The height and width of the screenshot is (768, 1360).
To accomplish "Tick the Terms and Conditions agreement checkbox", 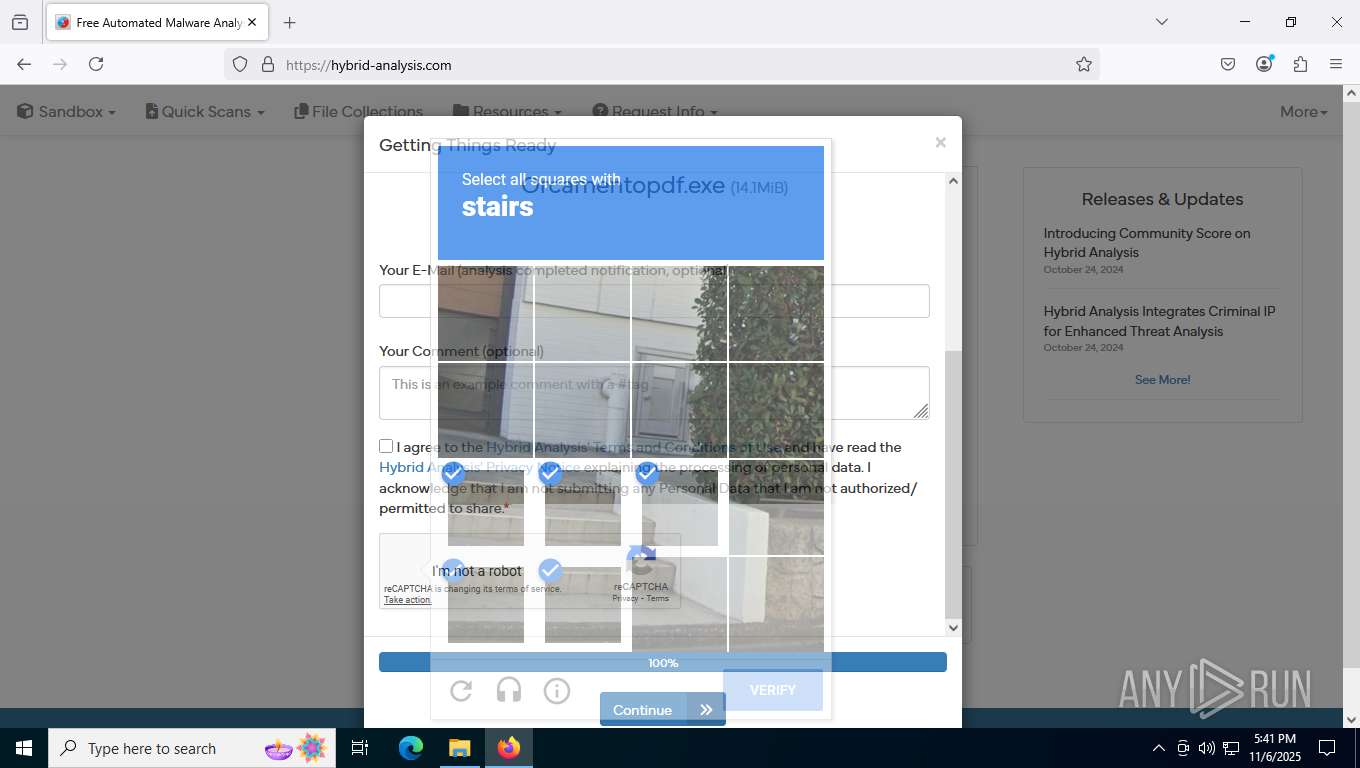I will 386,446.
